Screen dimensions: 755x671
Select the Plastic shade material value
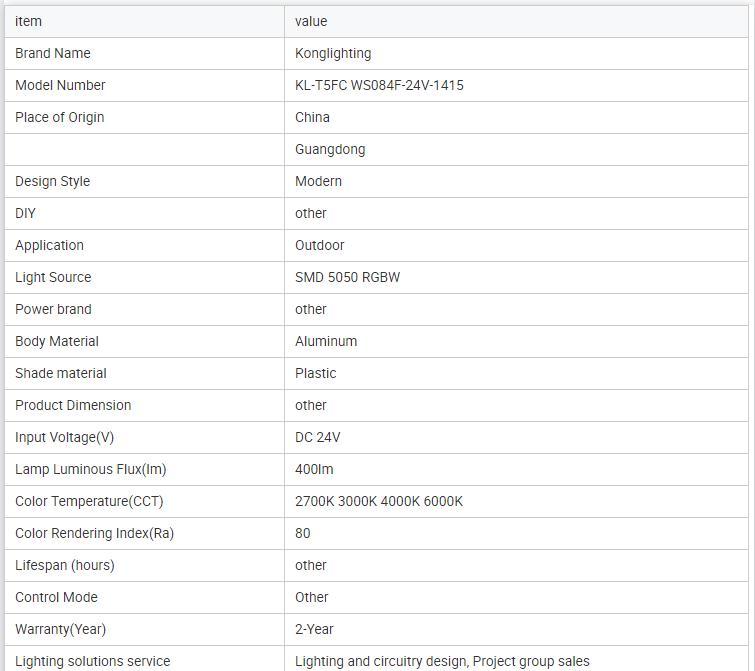315,373
